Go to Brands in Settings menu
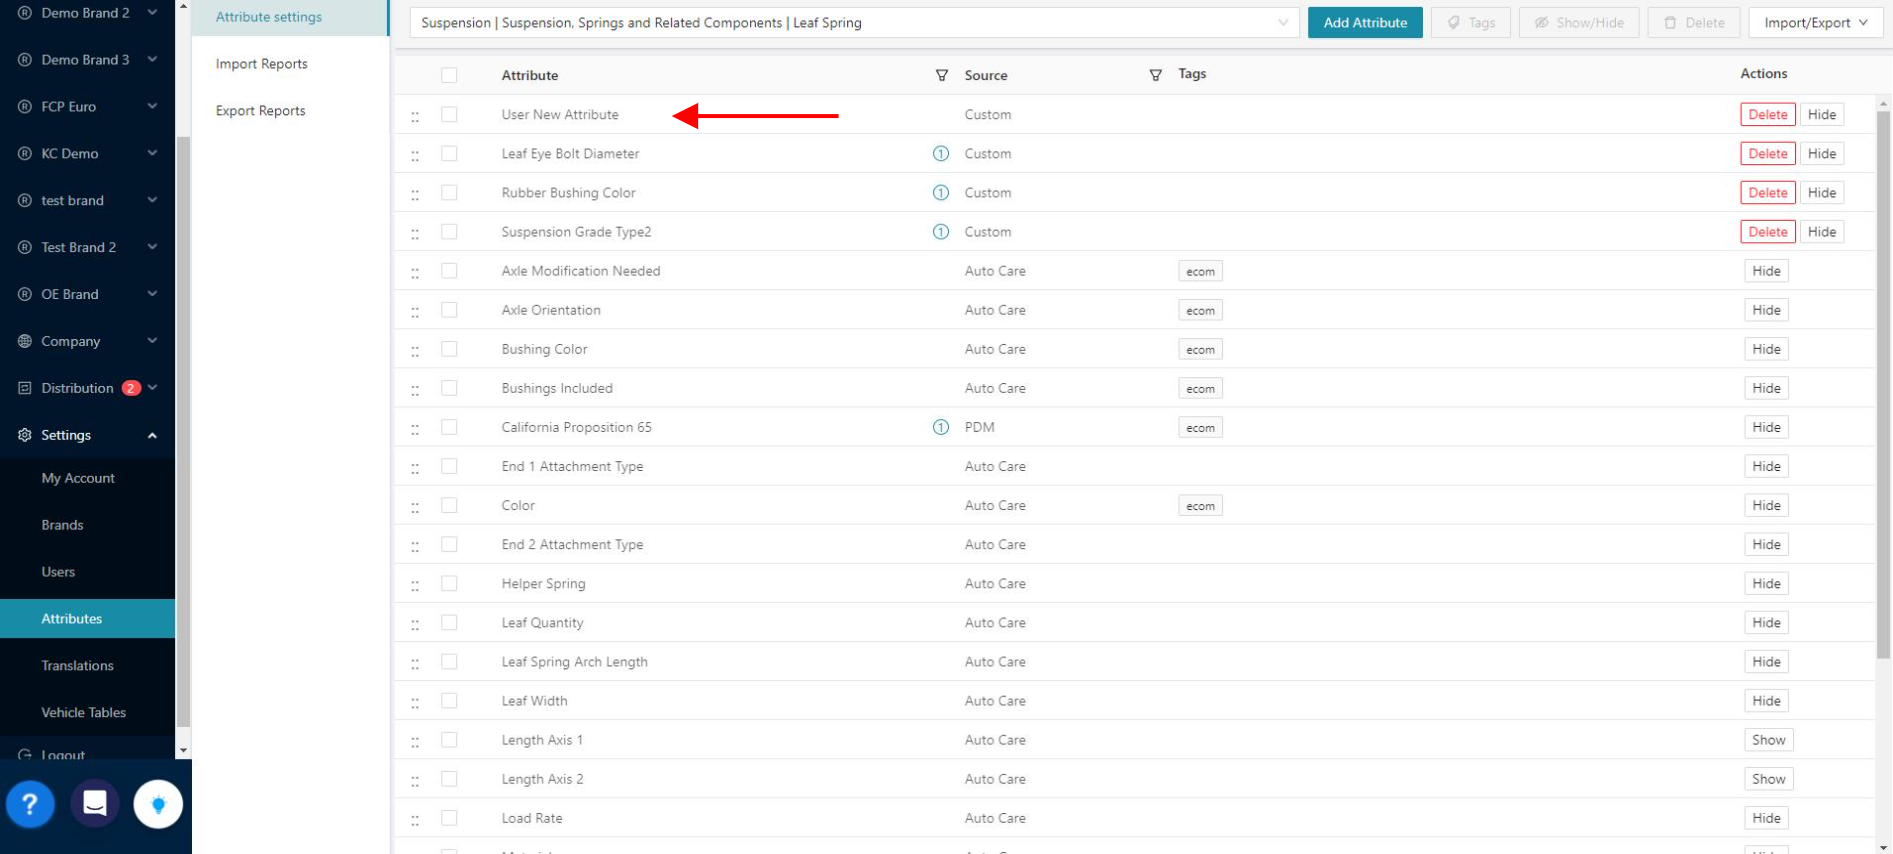This screenshot has width=1893, height=854. point(62,525)
